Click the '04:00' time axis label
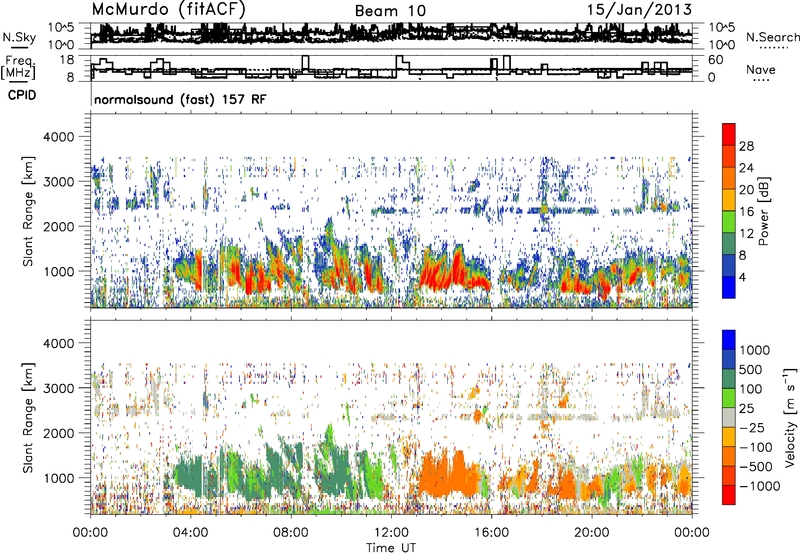The height and width of the screenshot is (554, 800). click(x=190, y=533)
